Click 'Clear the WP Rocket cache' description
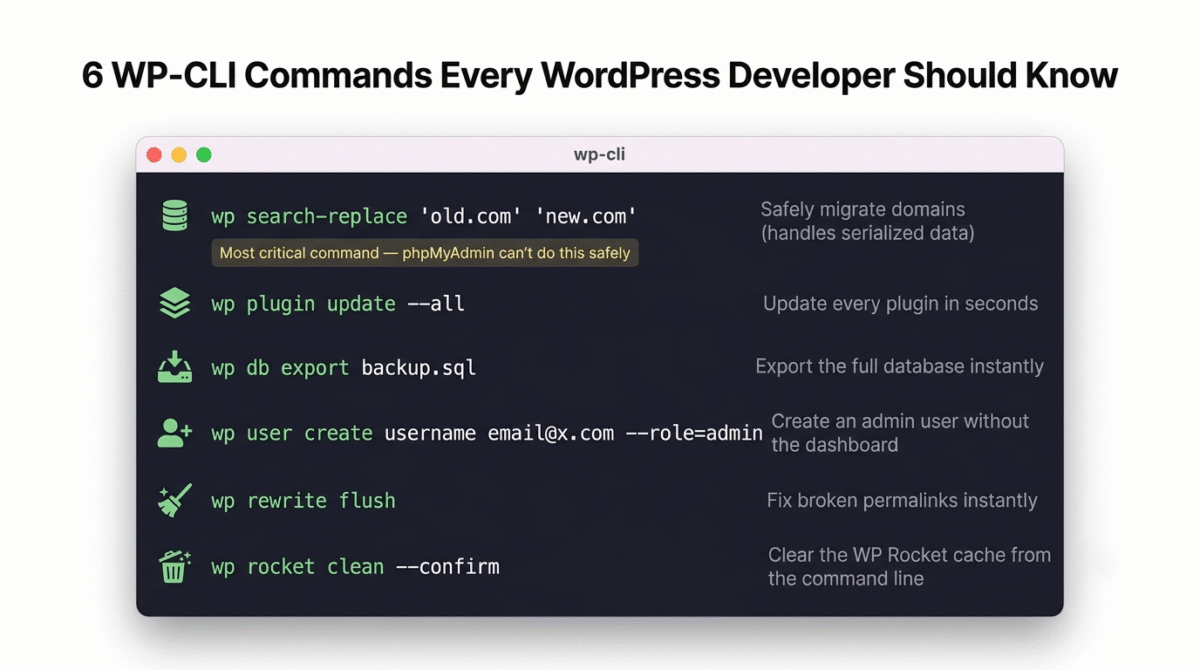This screenshot has height=670, width=1200. 909,566
